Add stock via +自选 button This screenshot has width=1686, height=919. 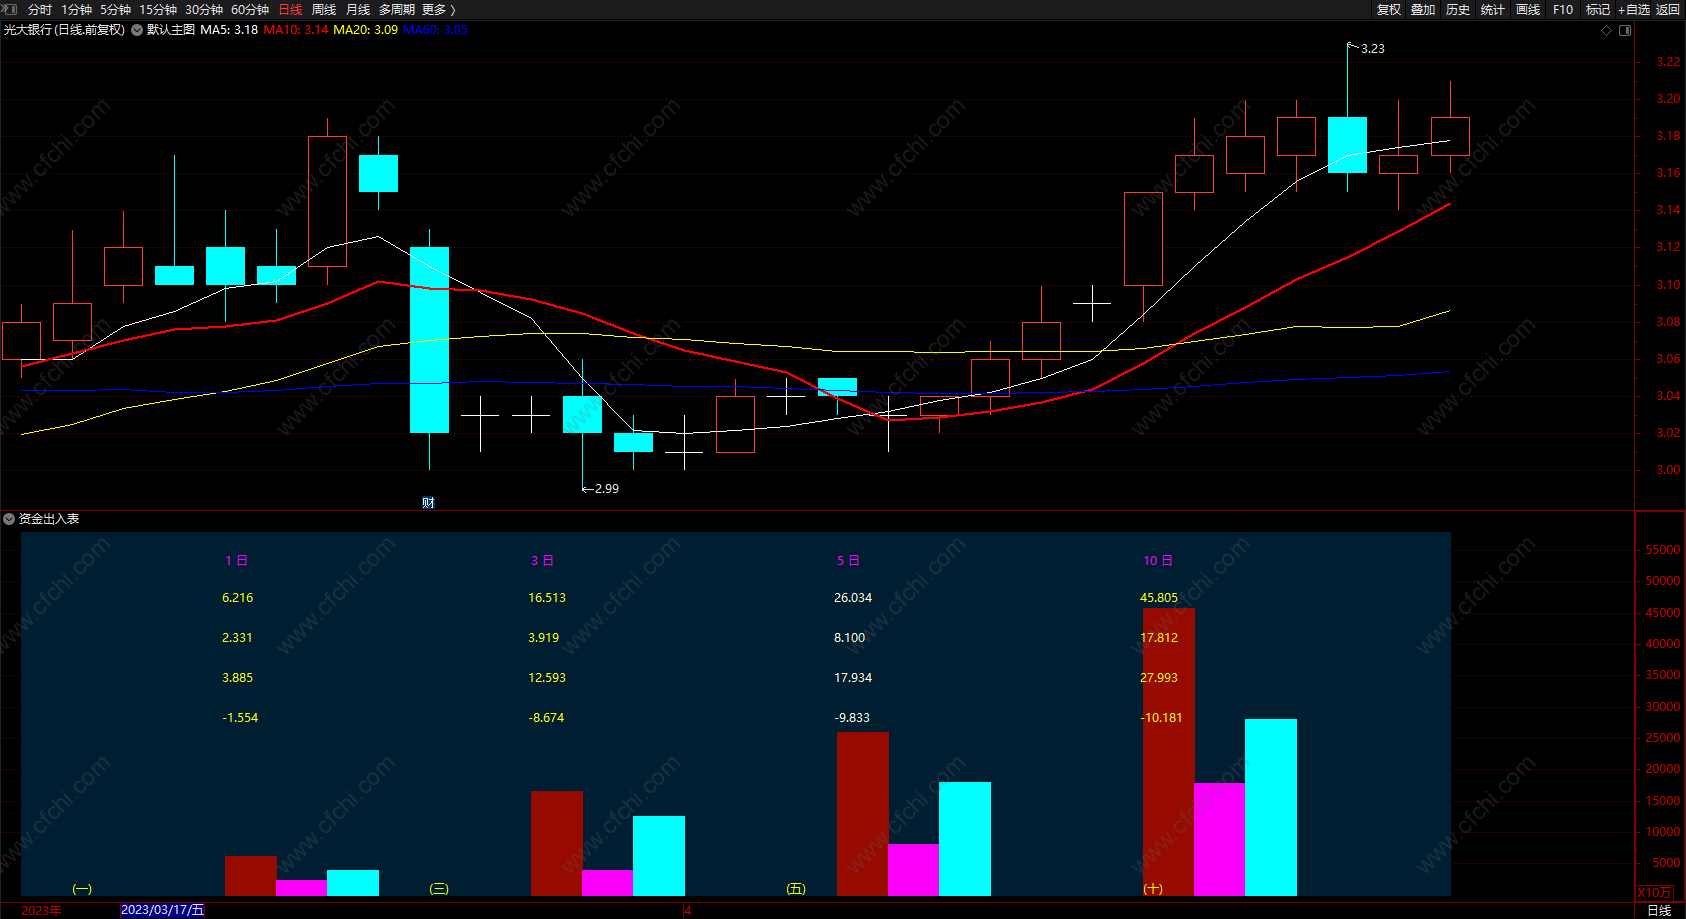coord(1634,9)
